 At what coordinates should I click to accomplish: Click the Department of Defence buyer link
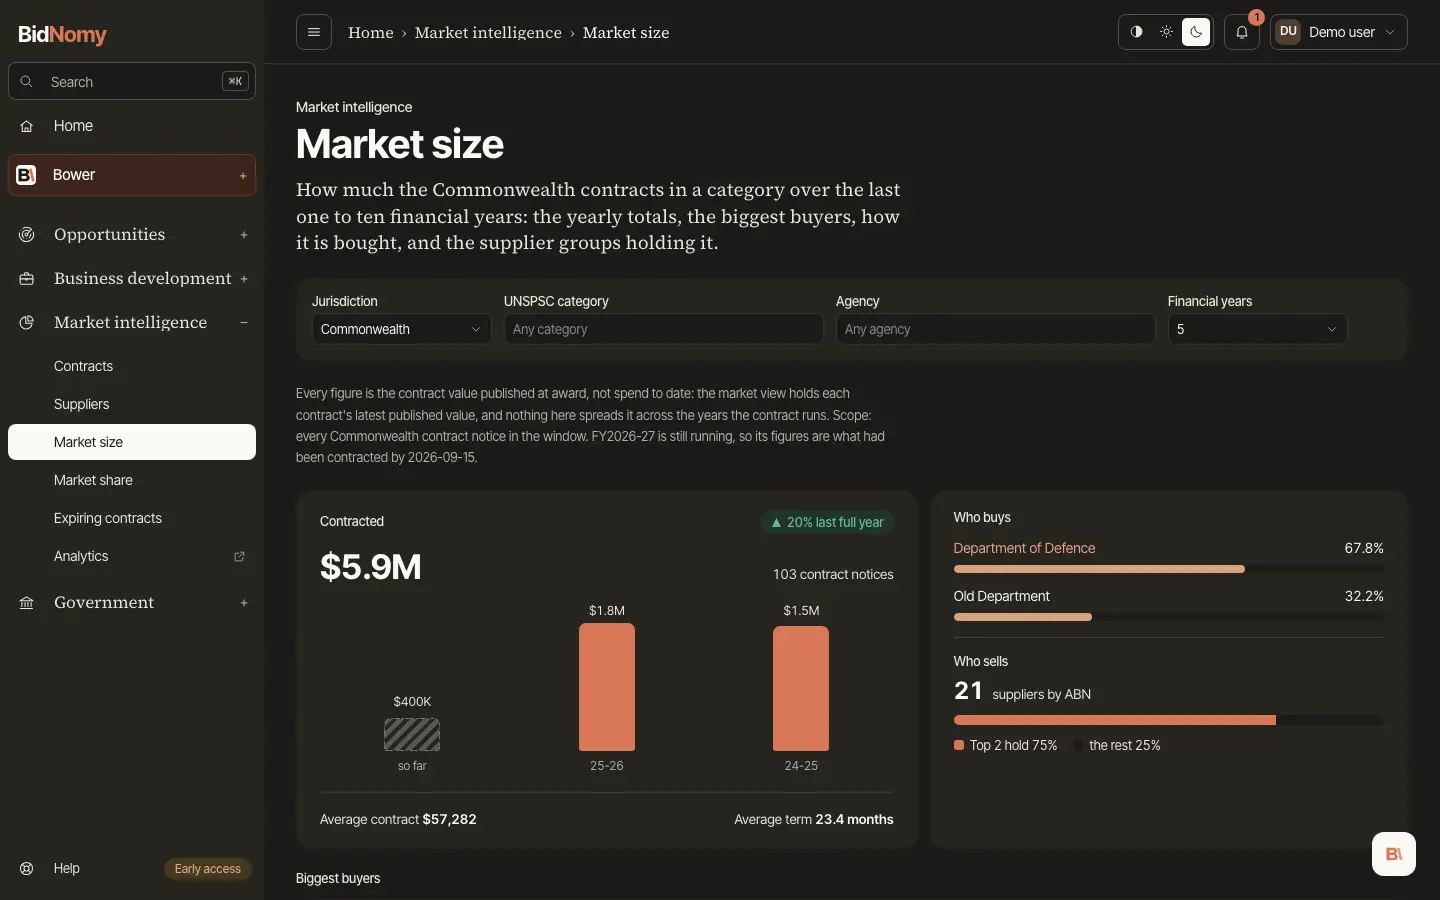pos(1024,548)
